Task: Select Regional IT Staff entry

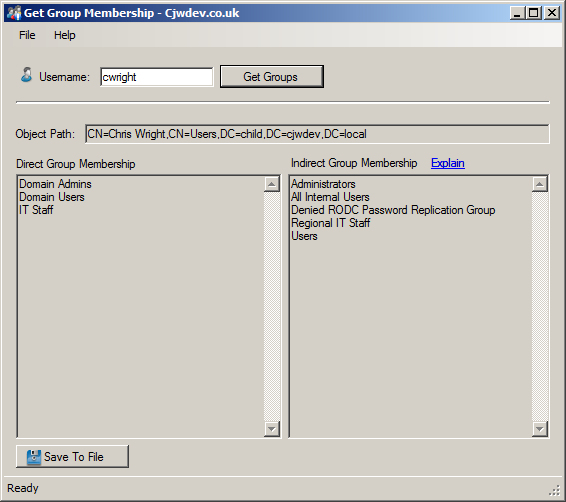Action: pos(330,223)
